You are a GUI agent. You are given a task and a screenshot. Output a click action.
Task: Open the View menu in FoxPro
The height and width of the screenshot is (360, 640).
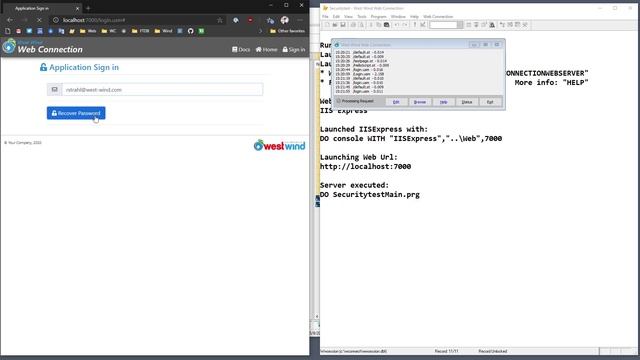click(x=348, y=17)
